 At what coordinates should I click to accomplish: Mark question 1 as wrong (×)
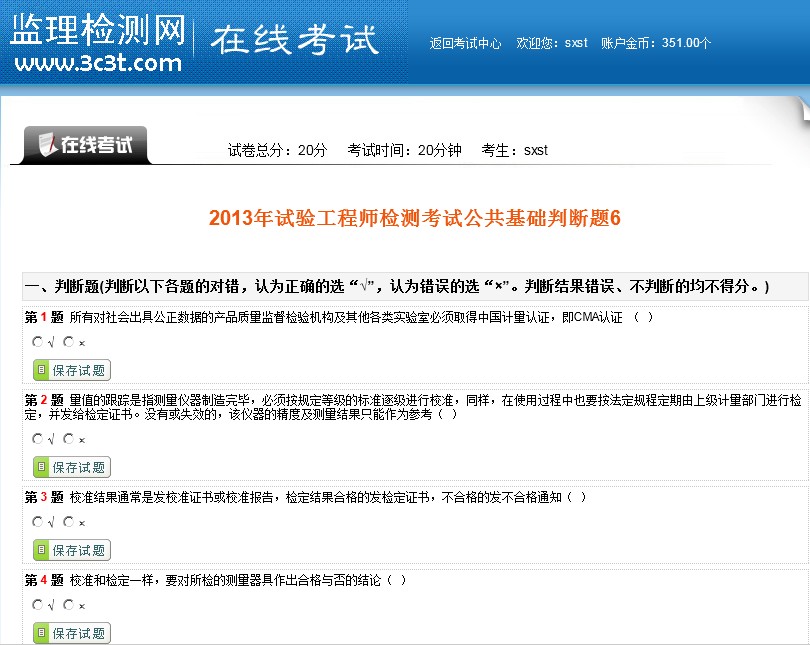click(68, 342)
